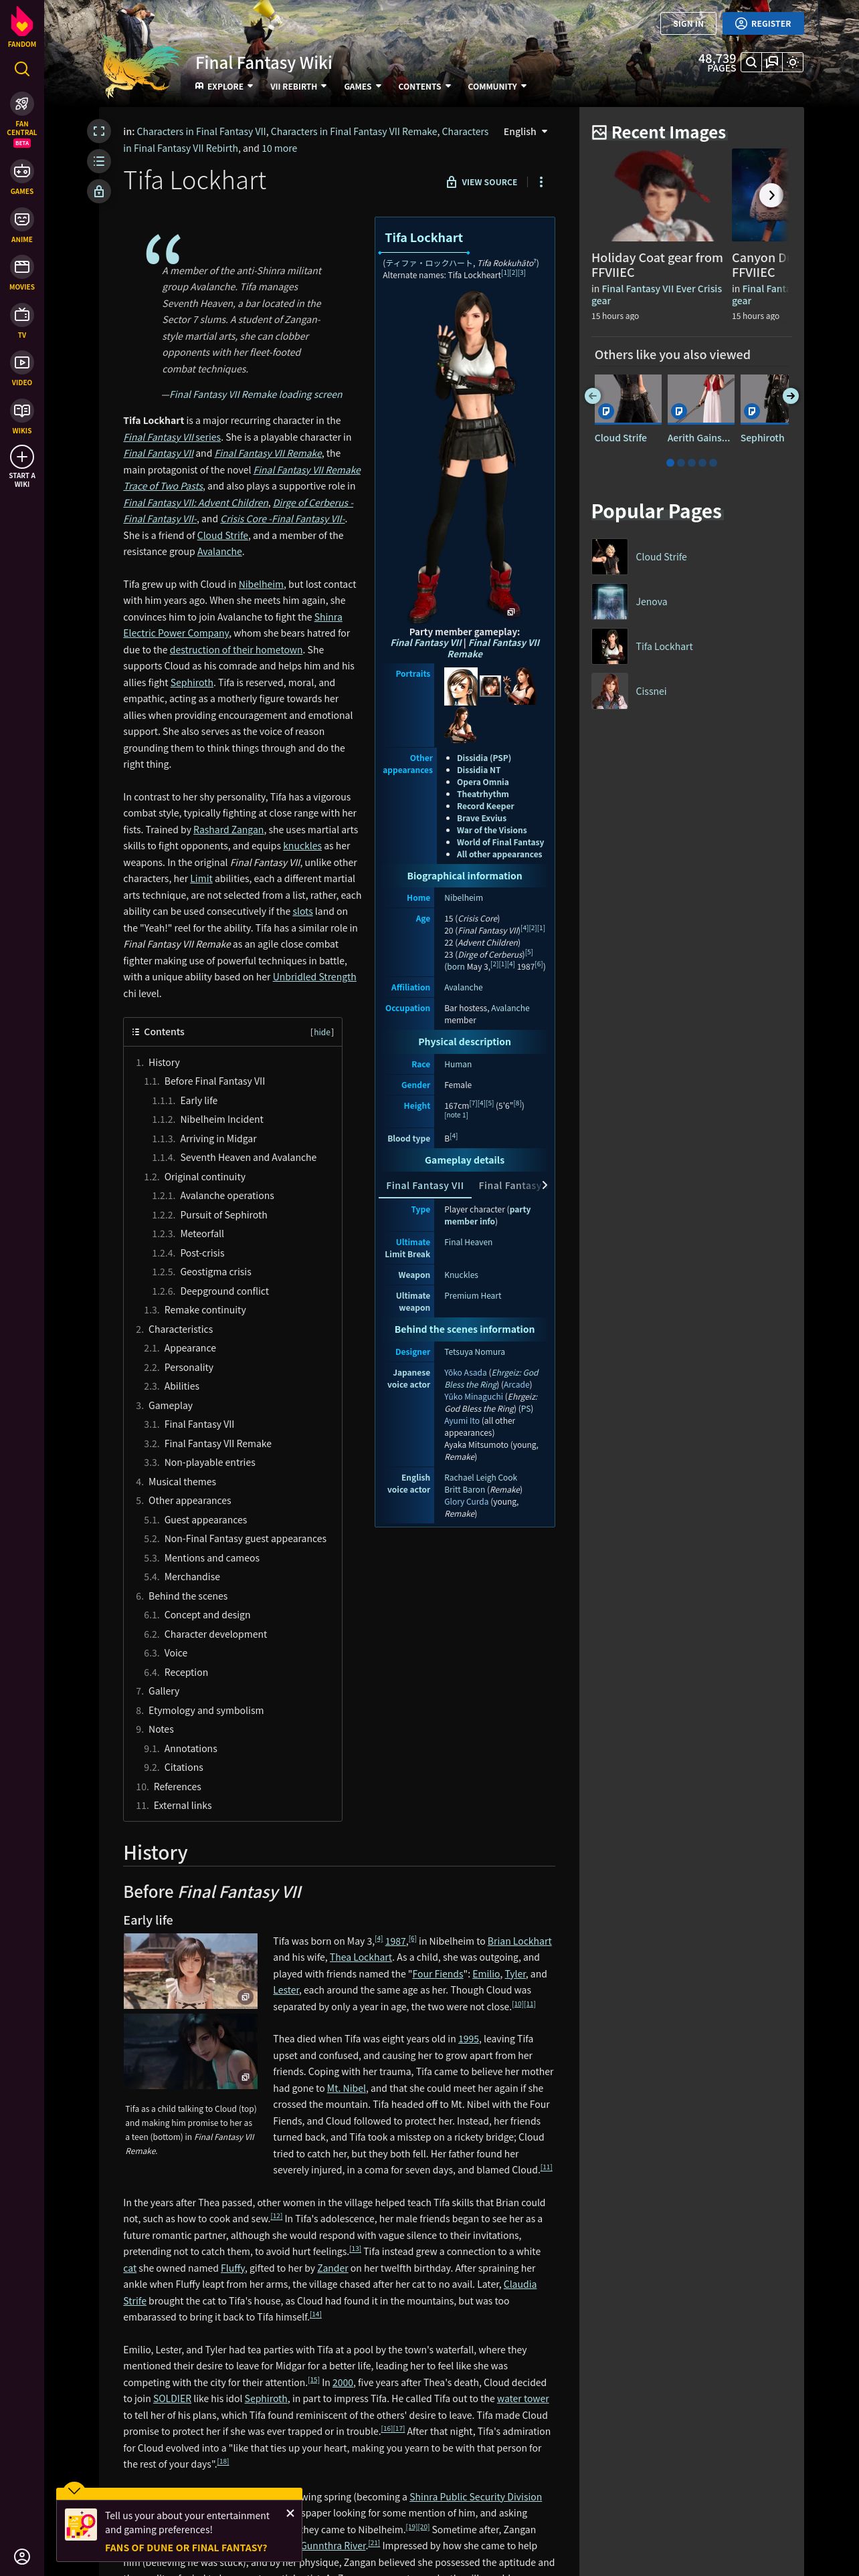This screenshot has height=2576, width=859.
Task: Select the middle carousel pagination dot
Action: pyautogui.click(x=691, y=463)
